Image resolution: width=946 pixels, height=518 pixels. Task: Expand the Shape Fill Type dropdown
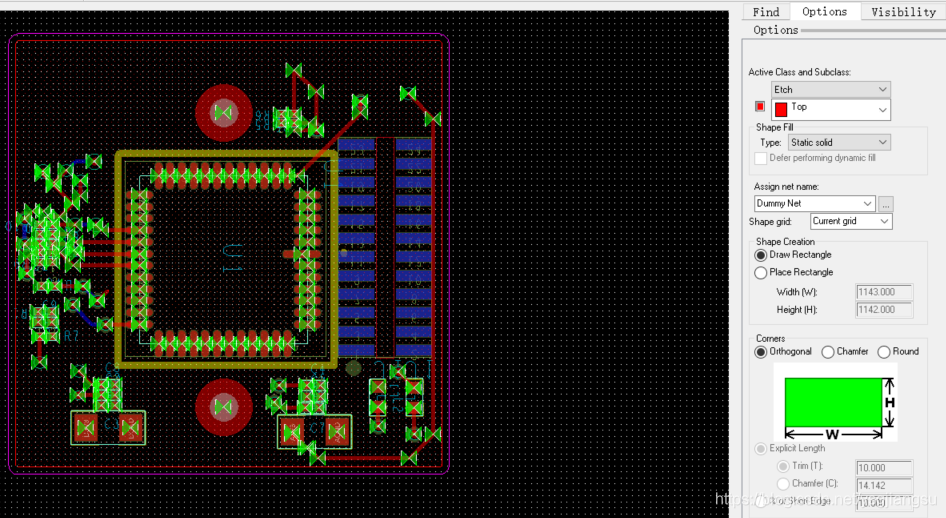point(837,143)
